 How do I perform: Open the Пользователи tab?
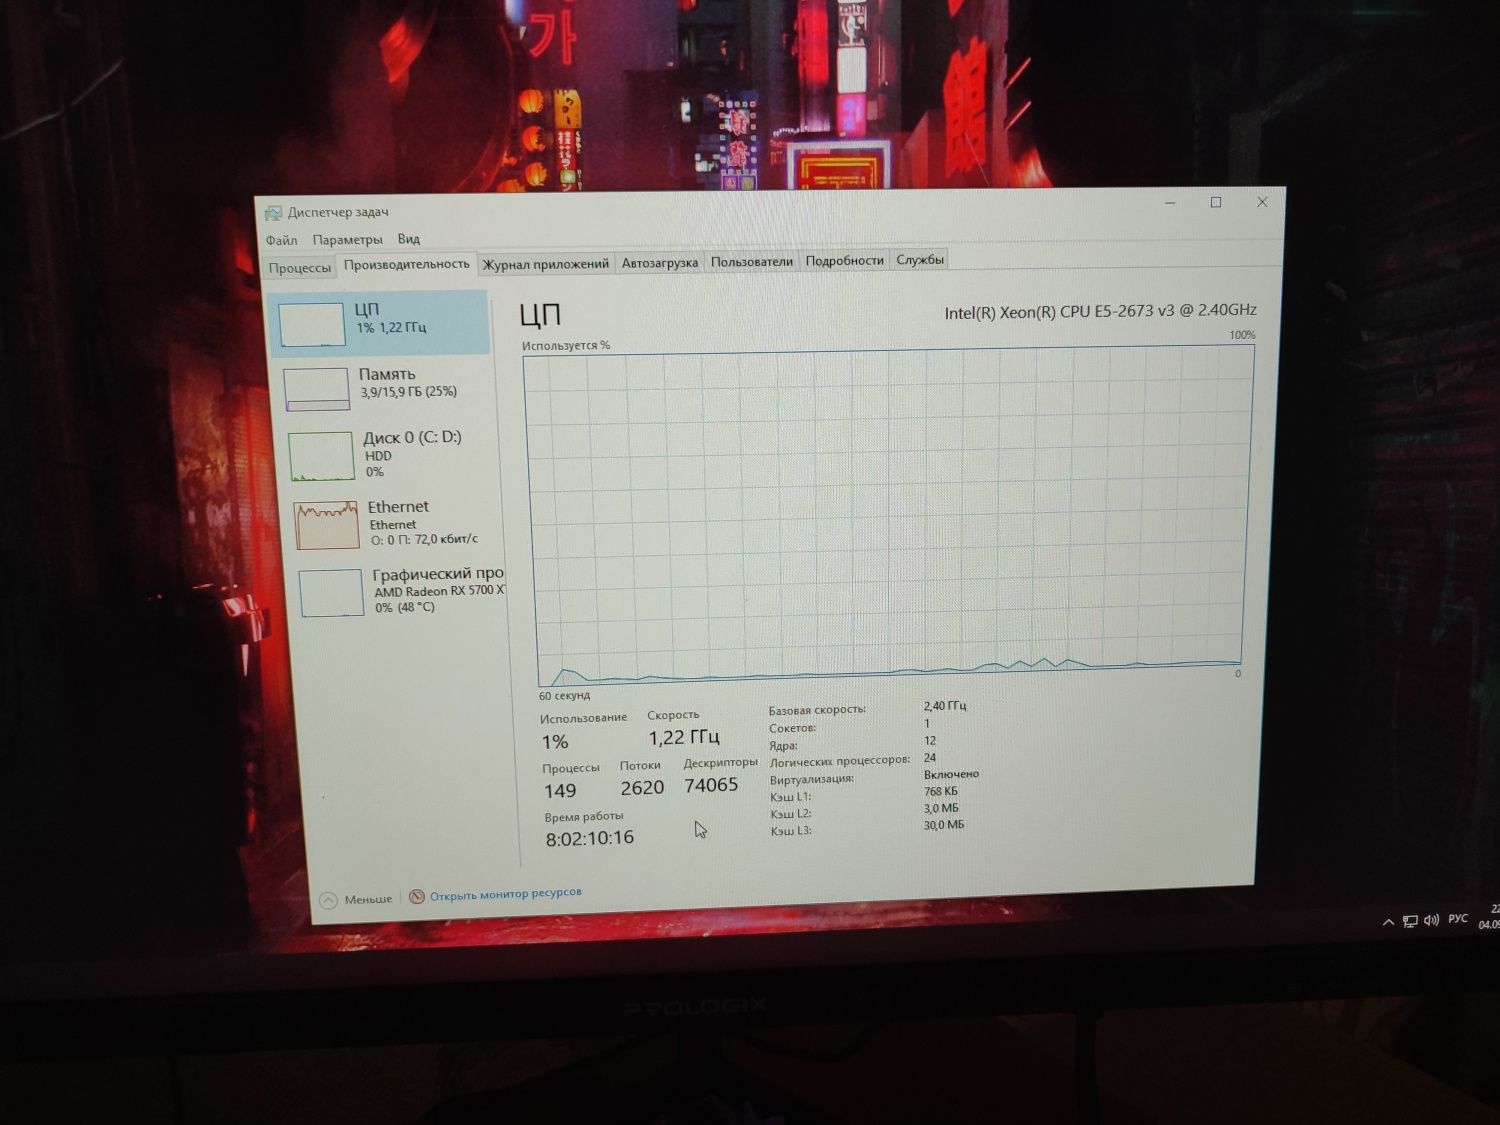tap(751, 262)
